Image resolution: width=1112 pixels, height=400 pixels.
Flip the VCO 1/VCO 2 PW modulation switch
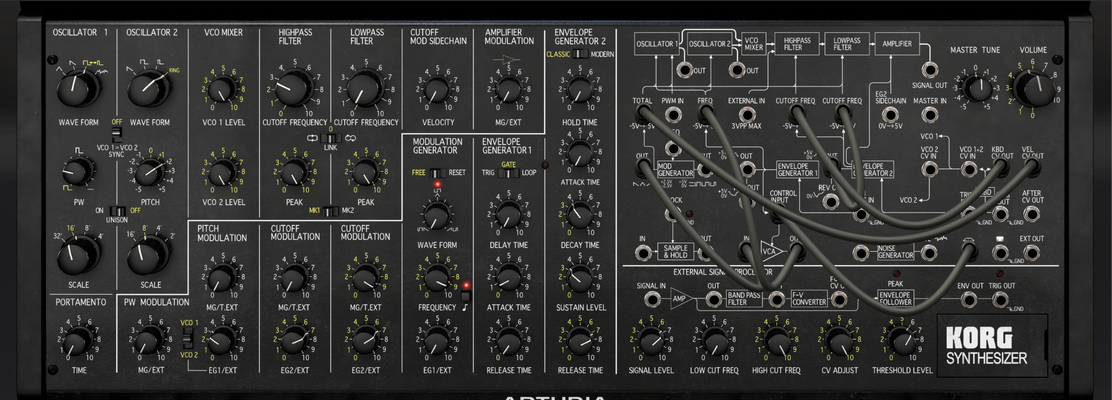(188, 340)
